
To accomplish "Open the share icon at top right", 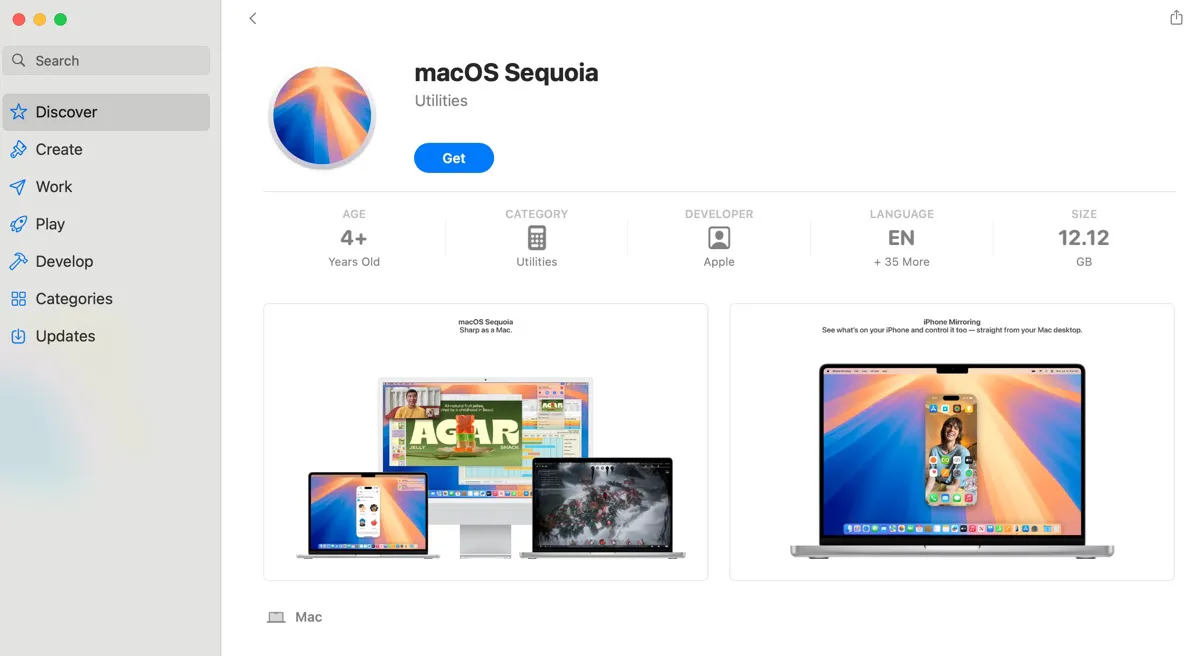I will coord(1176,18).
